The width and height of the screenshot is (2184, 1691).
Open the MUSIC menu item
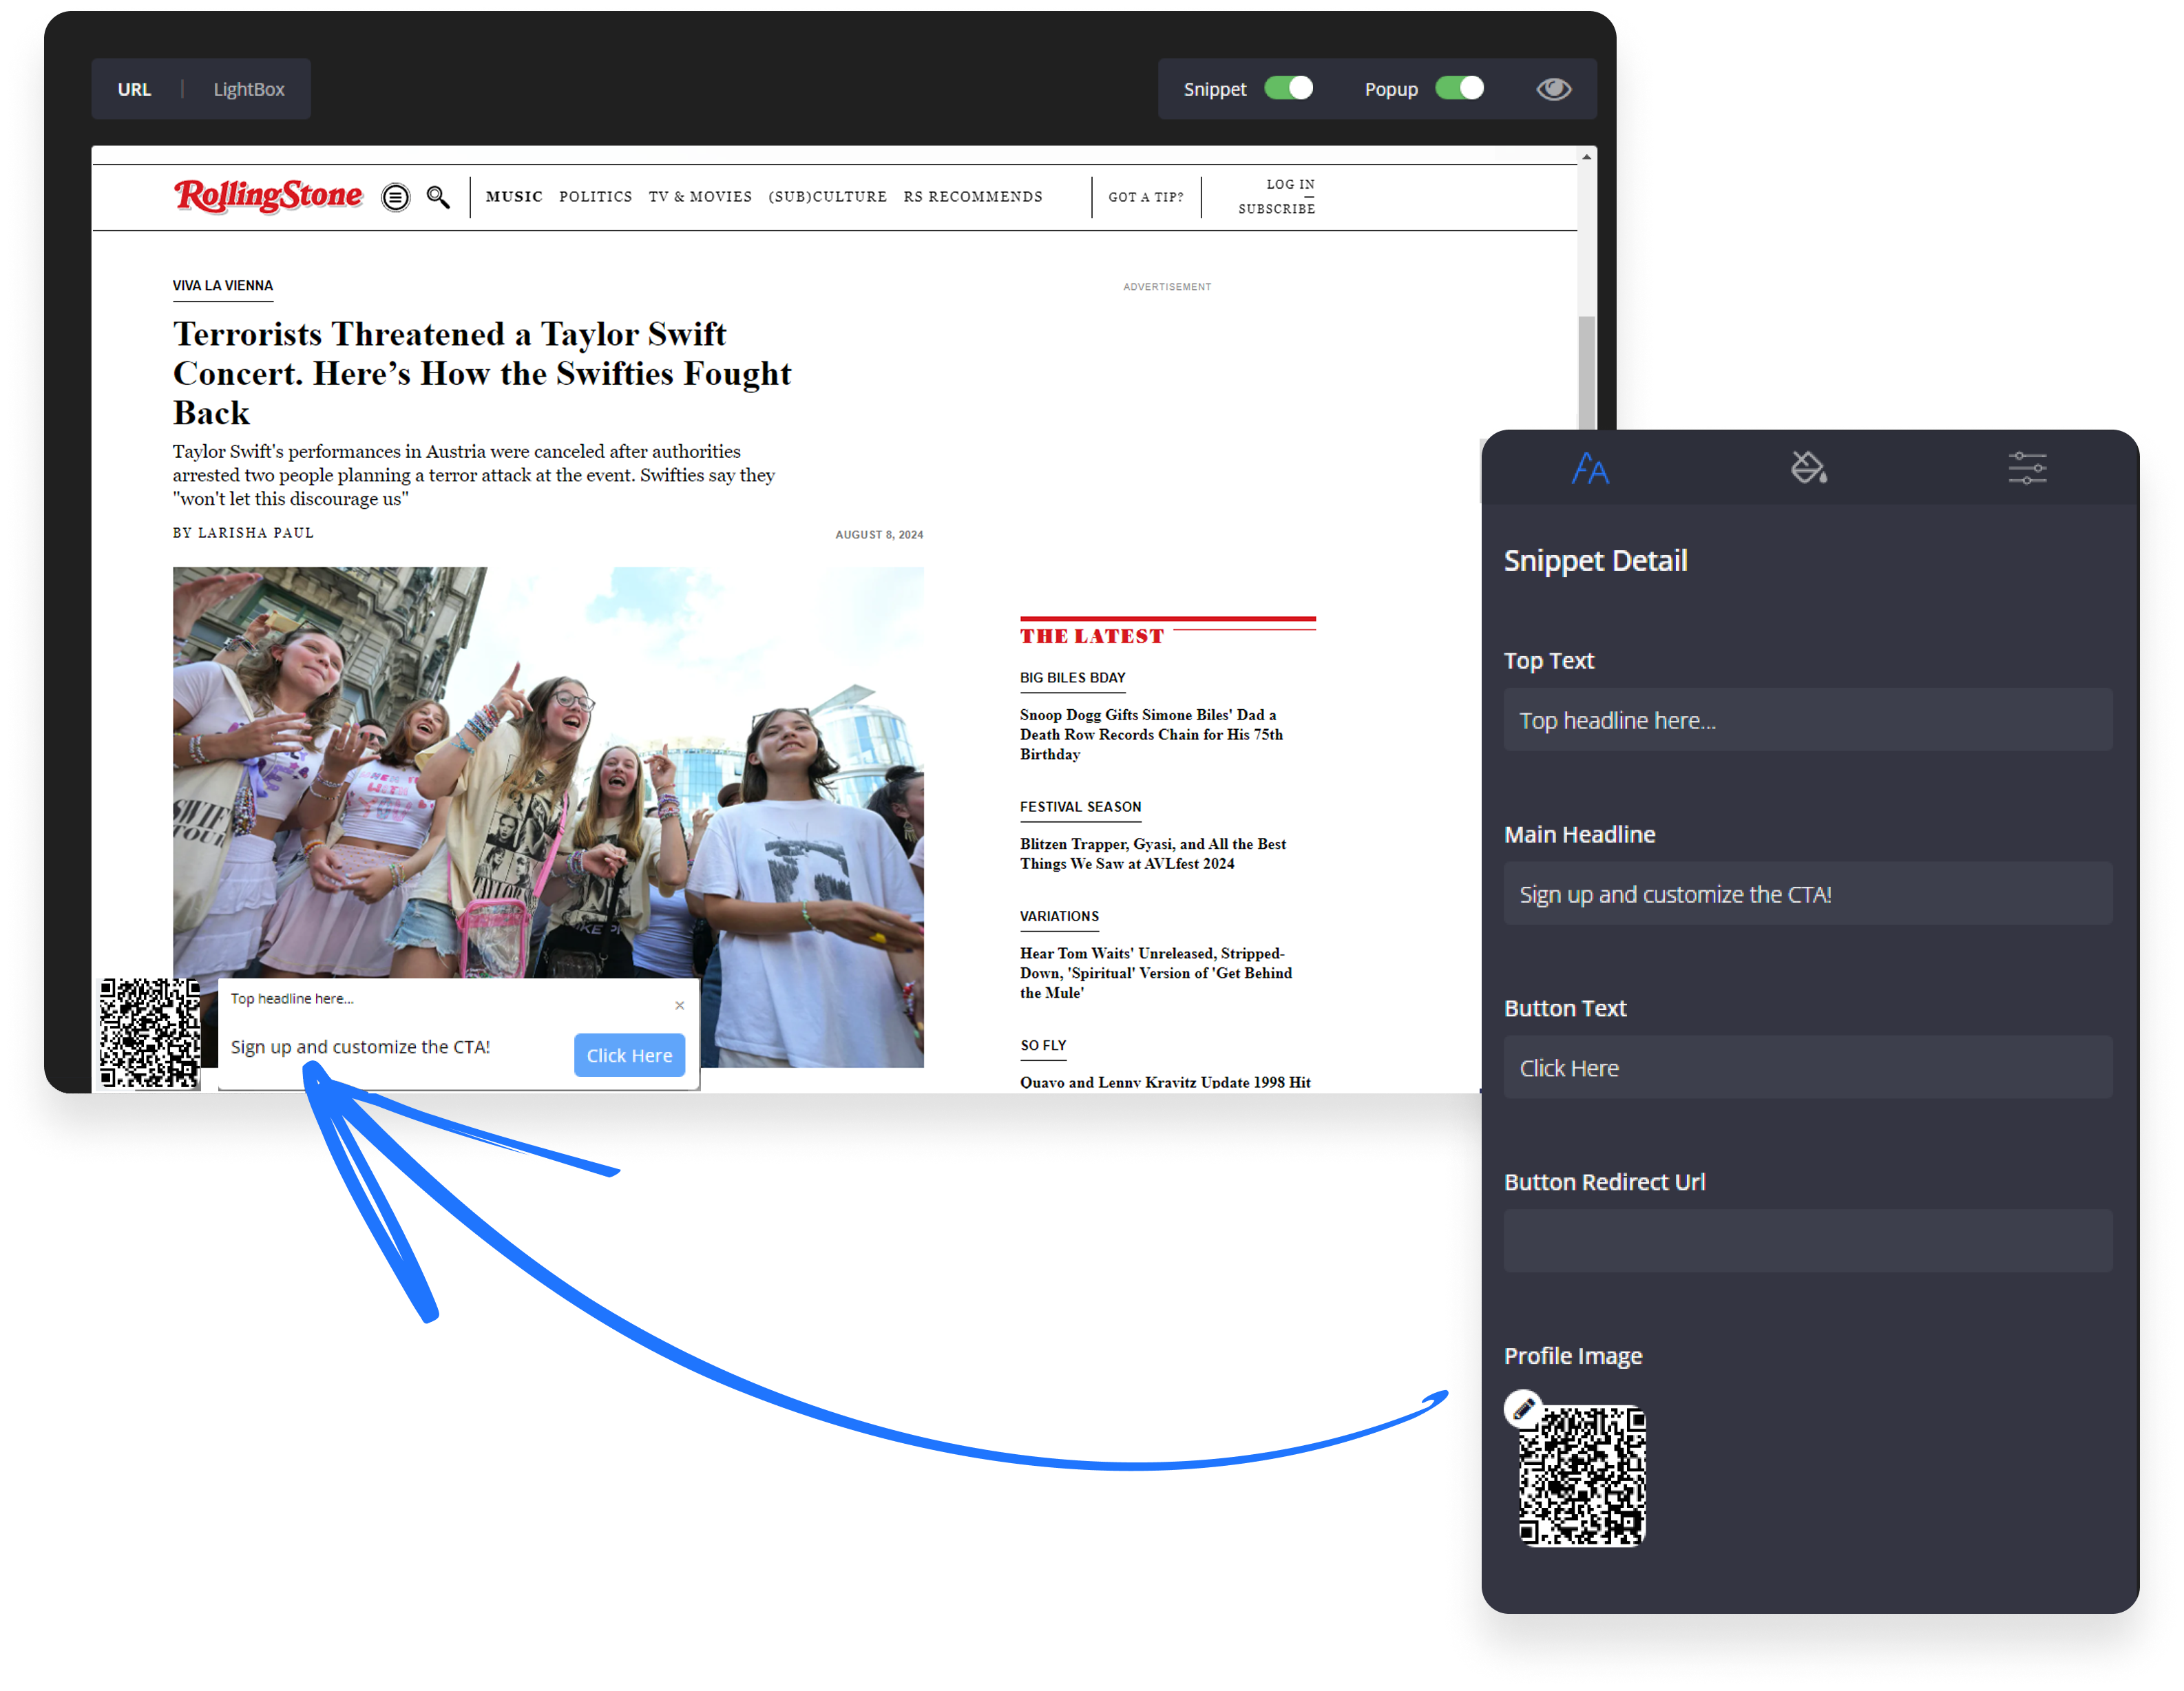tap(514, 197)
